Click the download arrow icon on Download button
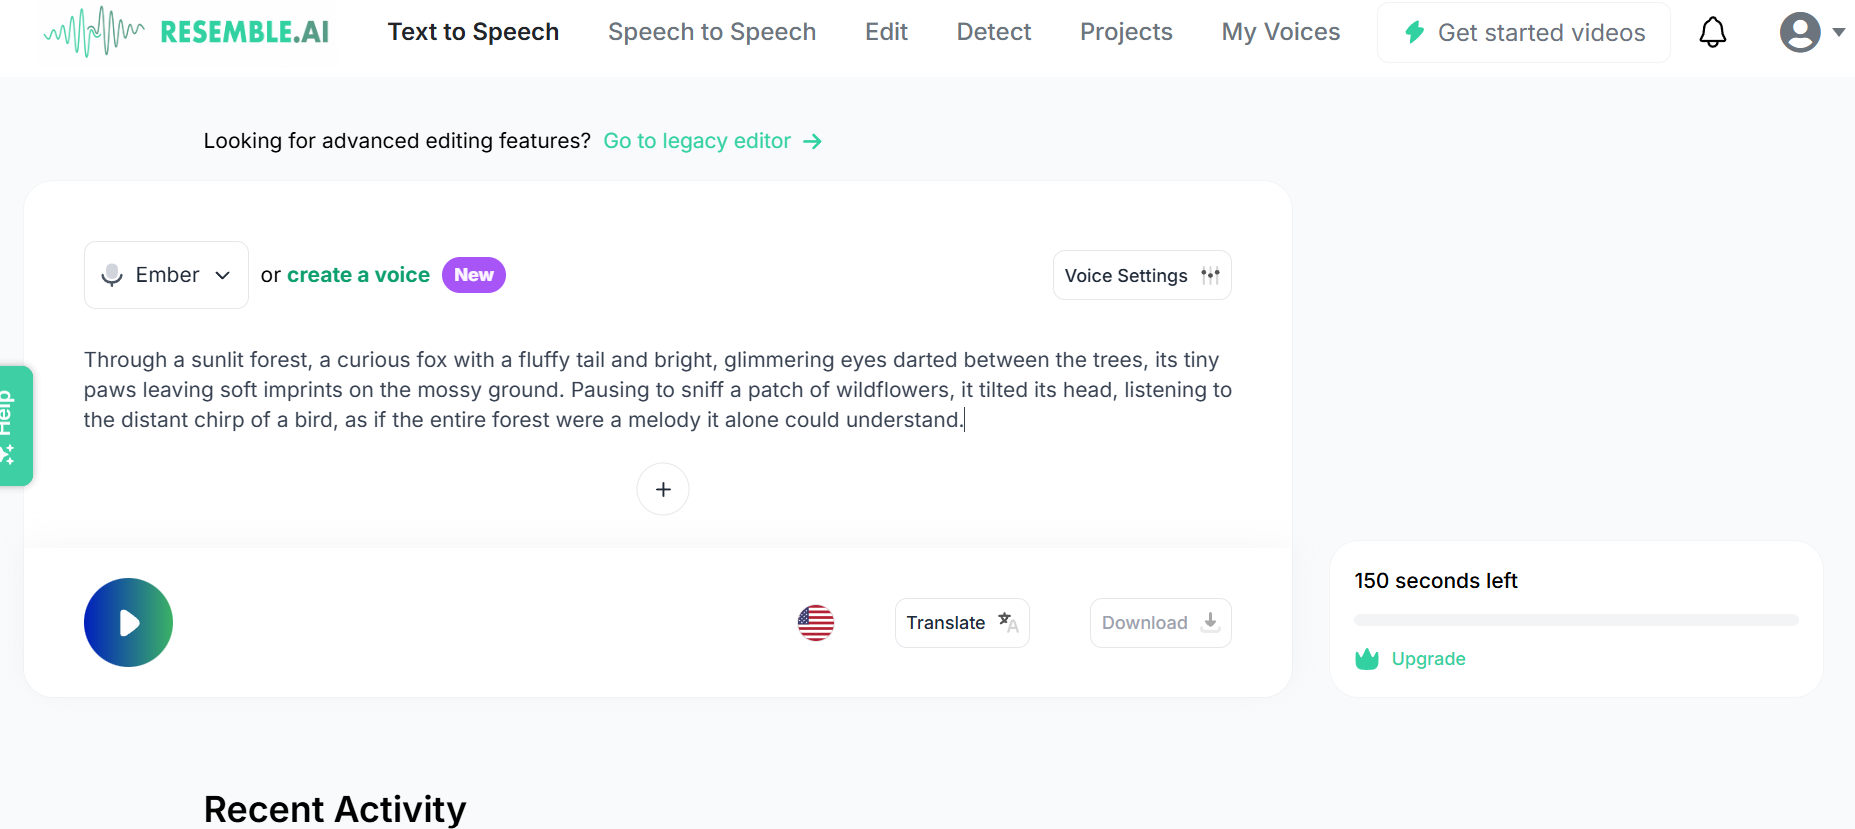 (1211, 622)
